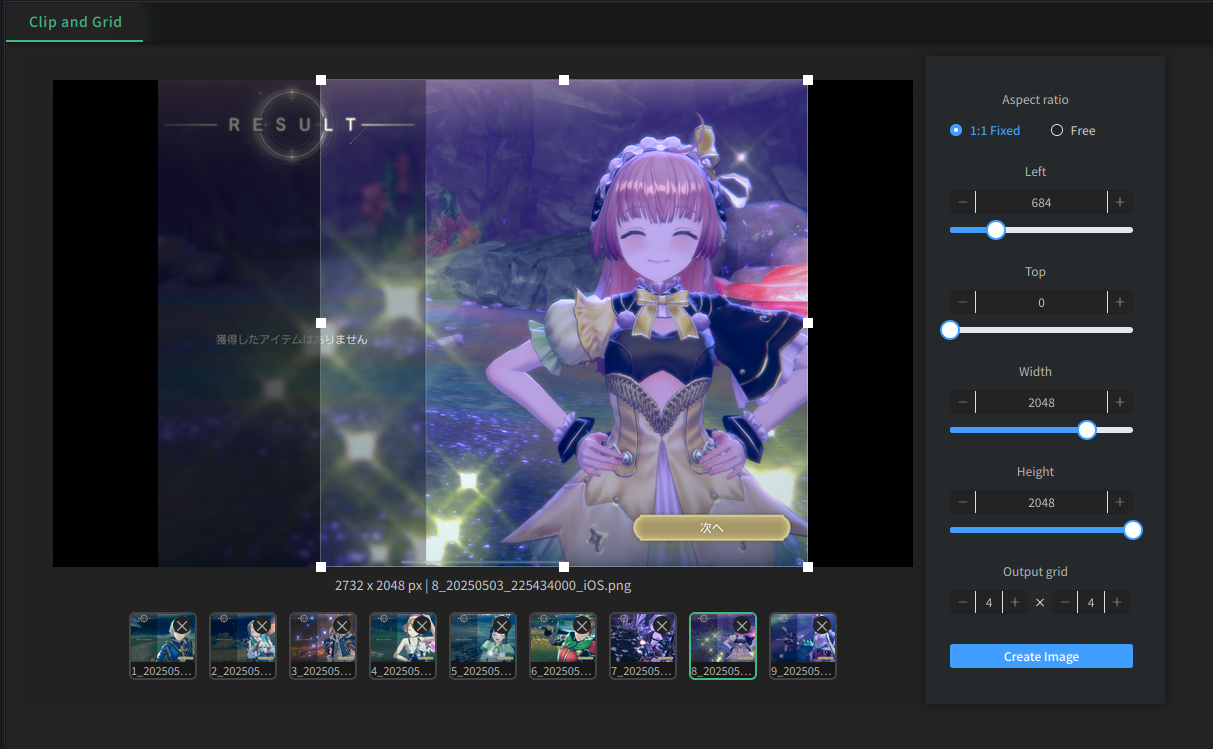Select the 5_202505 thumbnail
1213x749 pixels.
pyautogui.click(x=483, y=646)
